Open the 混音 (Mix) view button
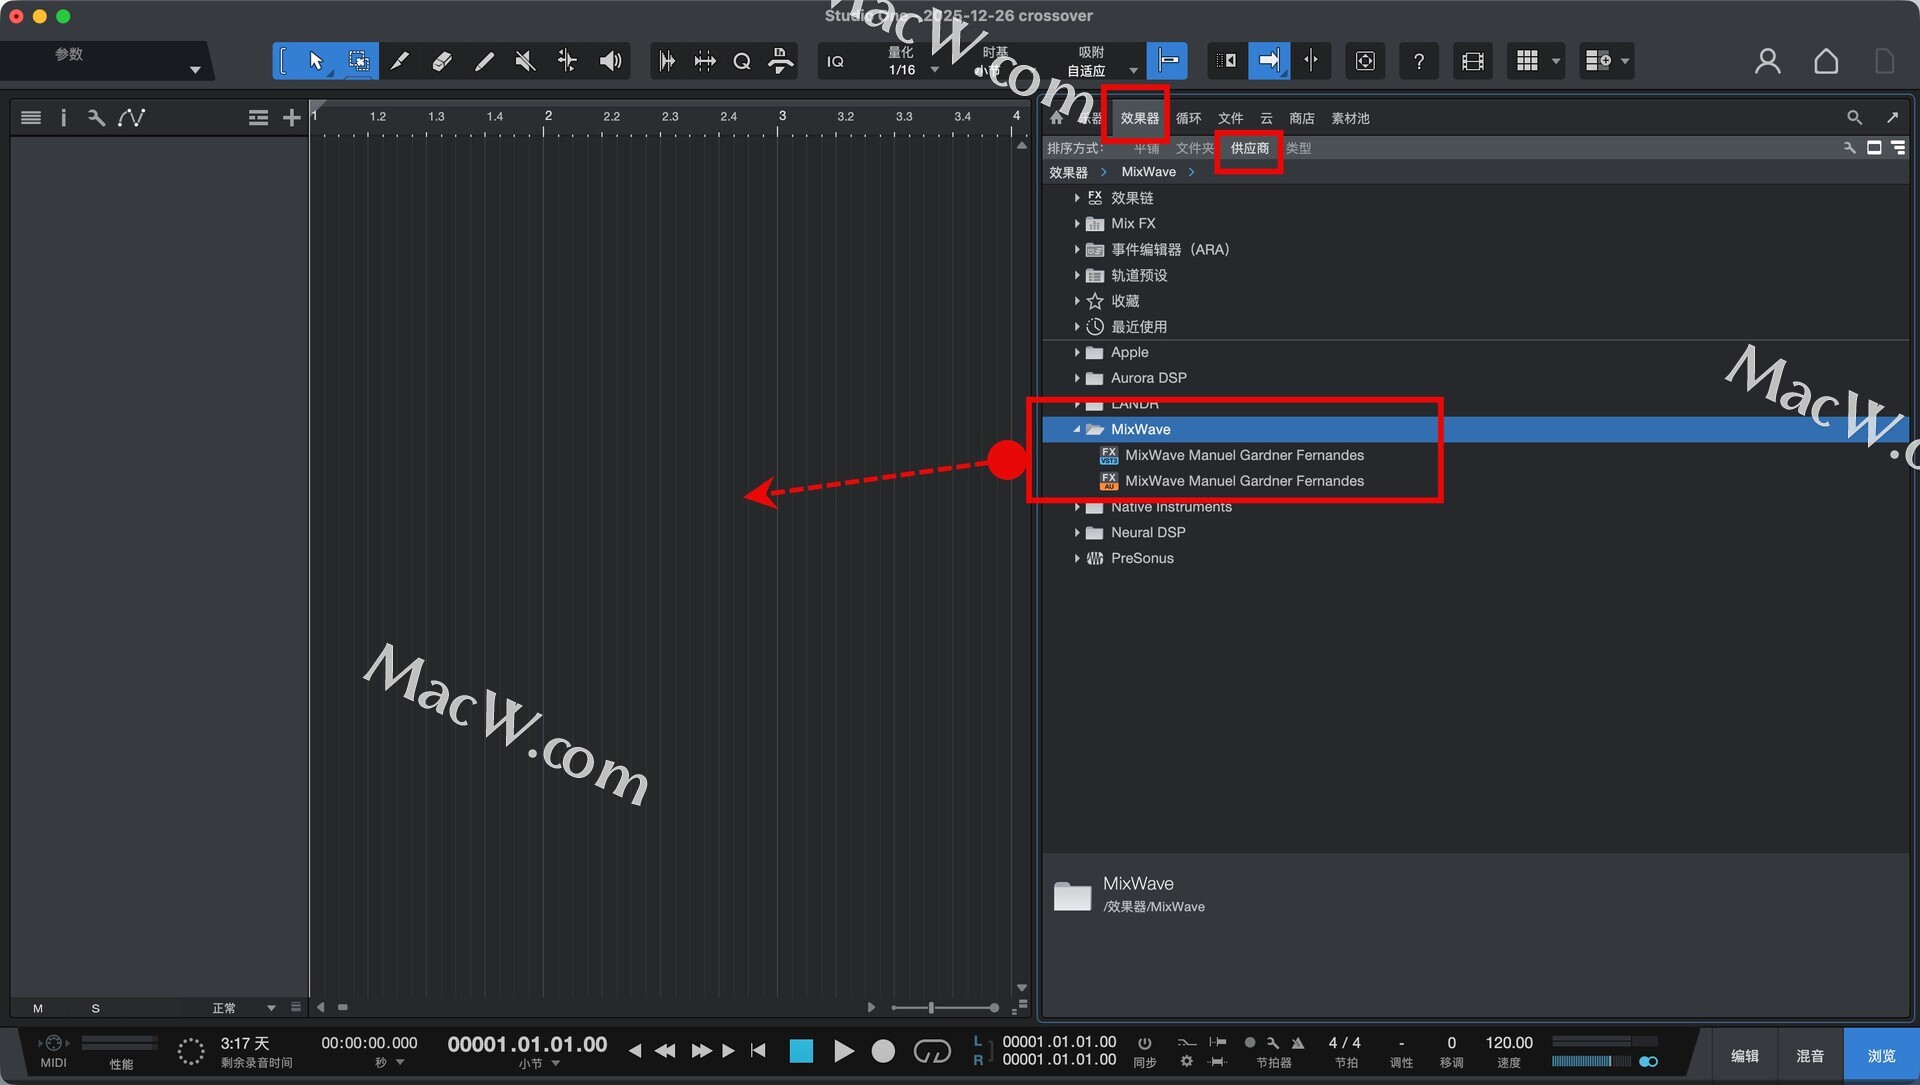Screen dimensions: 1920x1085 point(1809,1055)
